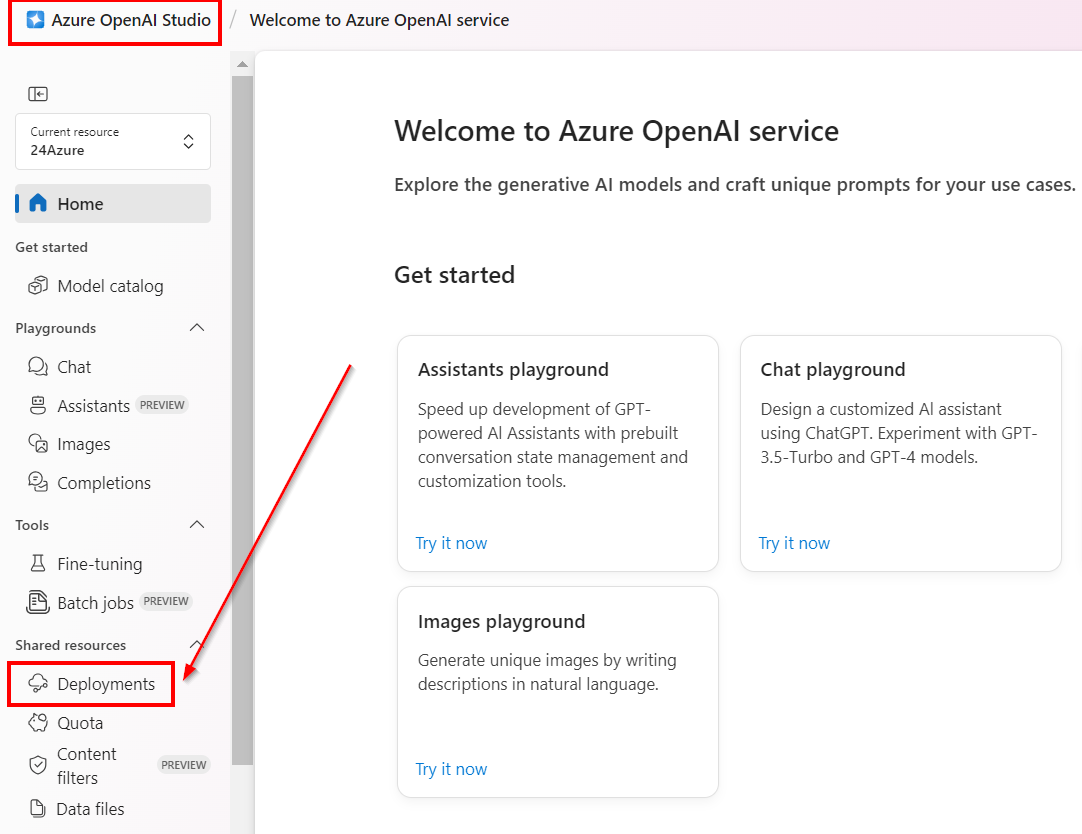The height and width of the screenshot is (834, 1082).
Task: Collapse the sidebar using the panel icon
Action: (x=38, y=94)
